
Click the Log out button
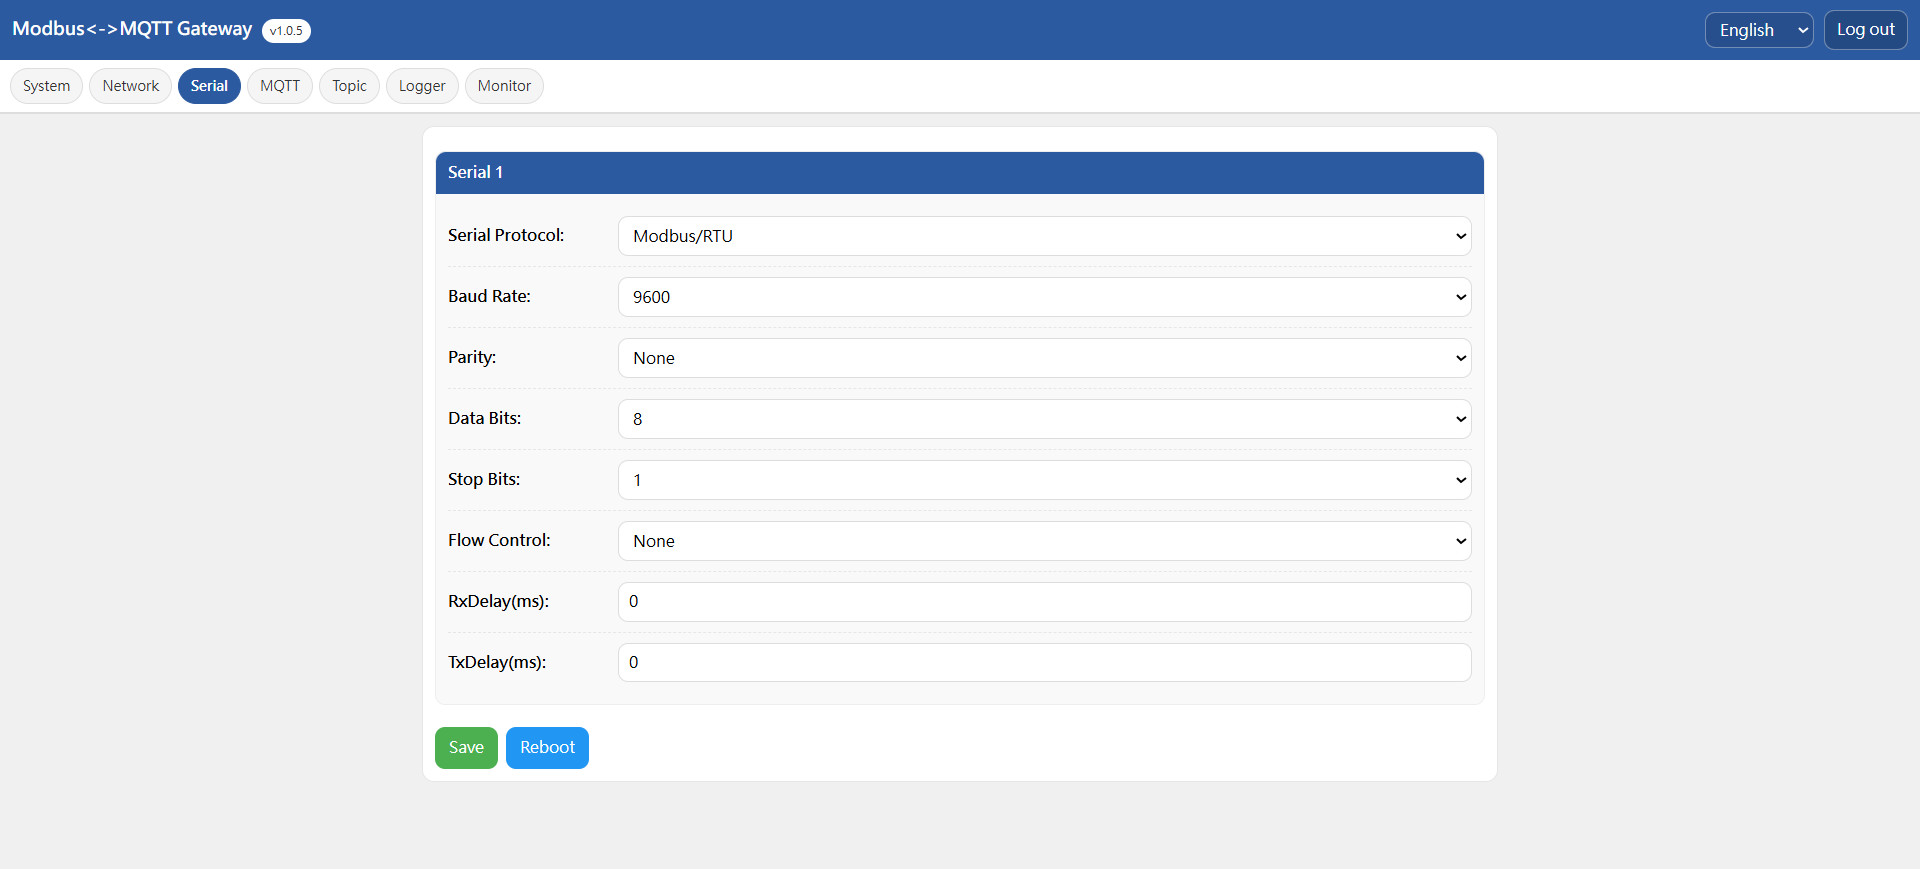coord(1865,30)
